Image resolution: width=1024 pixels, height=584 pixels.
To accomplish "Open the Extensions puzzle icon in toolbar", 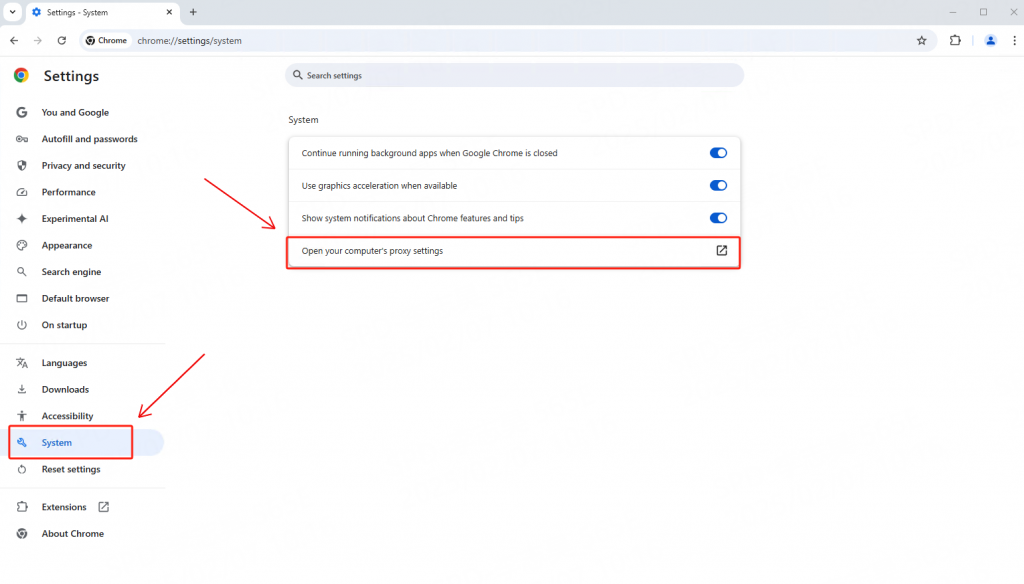I will pyautogui.click(x=955, y=41).
